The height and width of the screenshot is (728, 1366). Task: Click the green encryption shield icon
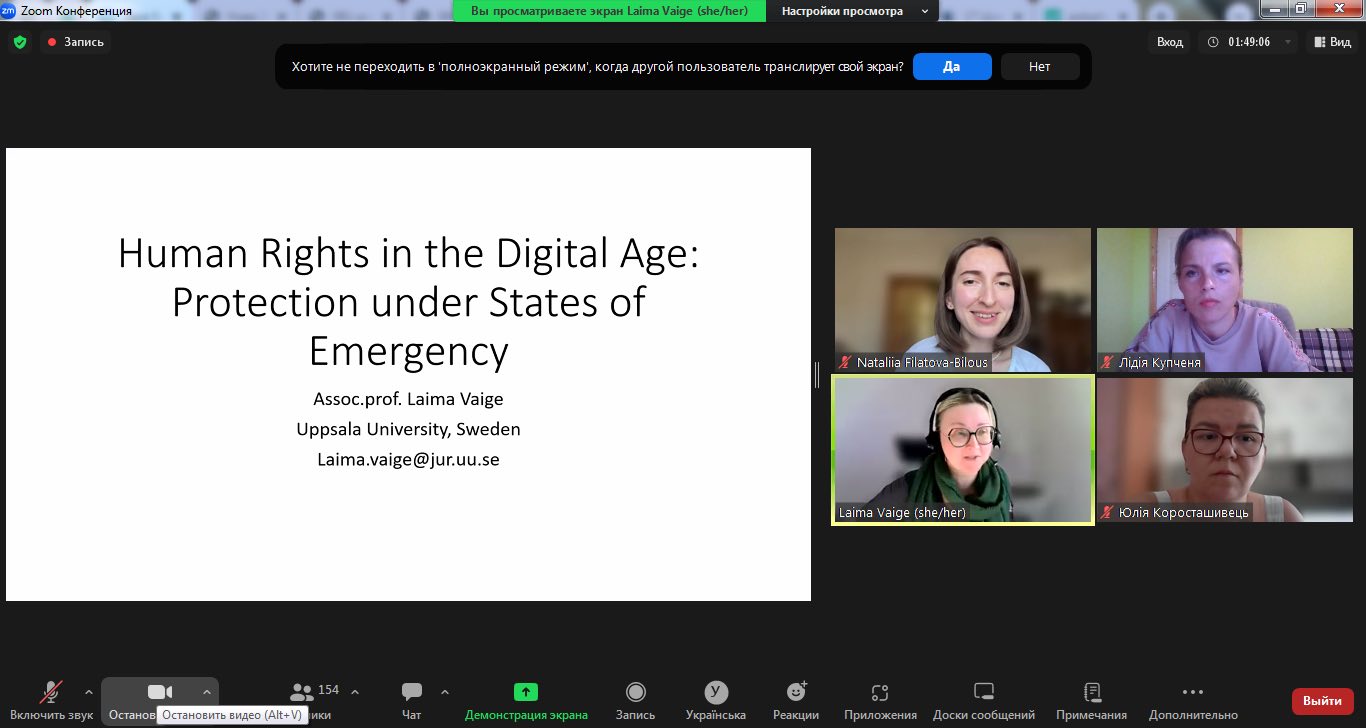[x=19, y=42]
